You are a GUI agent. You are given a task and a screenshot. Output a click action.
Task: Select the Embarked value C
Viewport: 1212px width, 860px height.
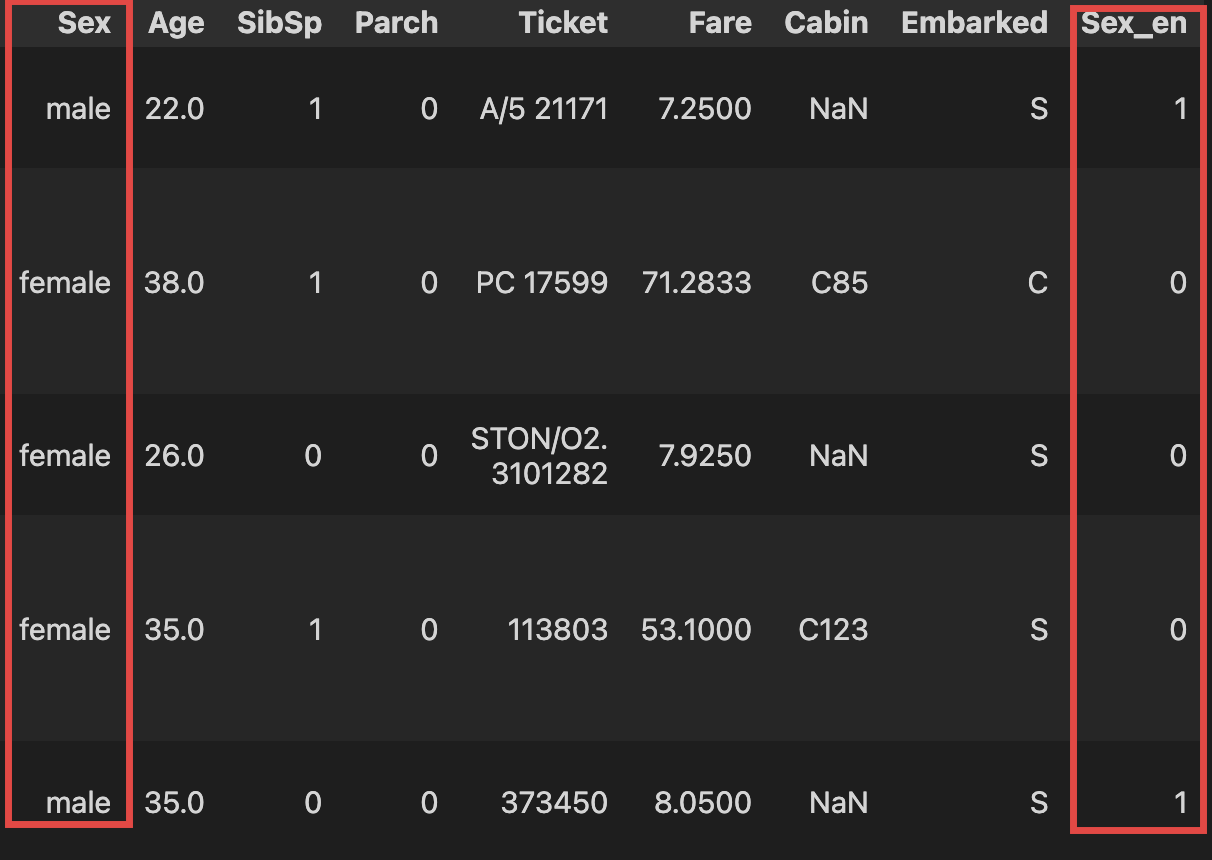(1037, 283)
